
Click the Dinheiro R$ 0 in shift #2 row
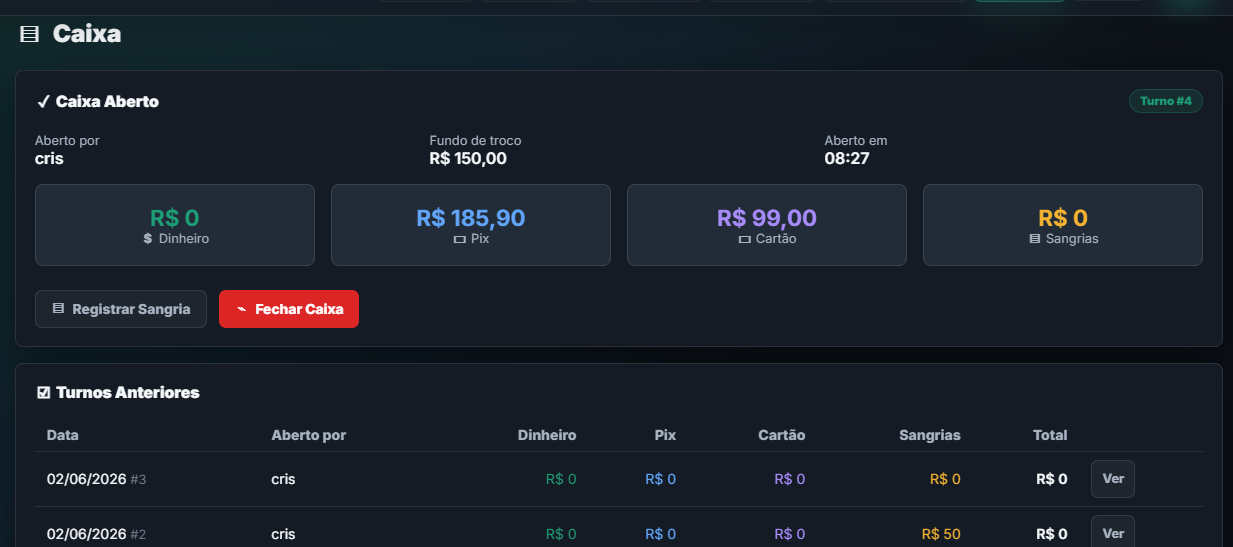tap(561, 534)
